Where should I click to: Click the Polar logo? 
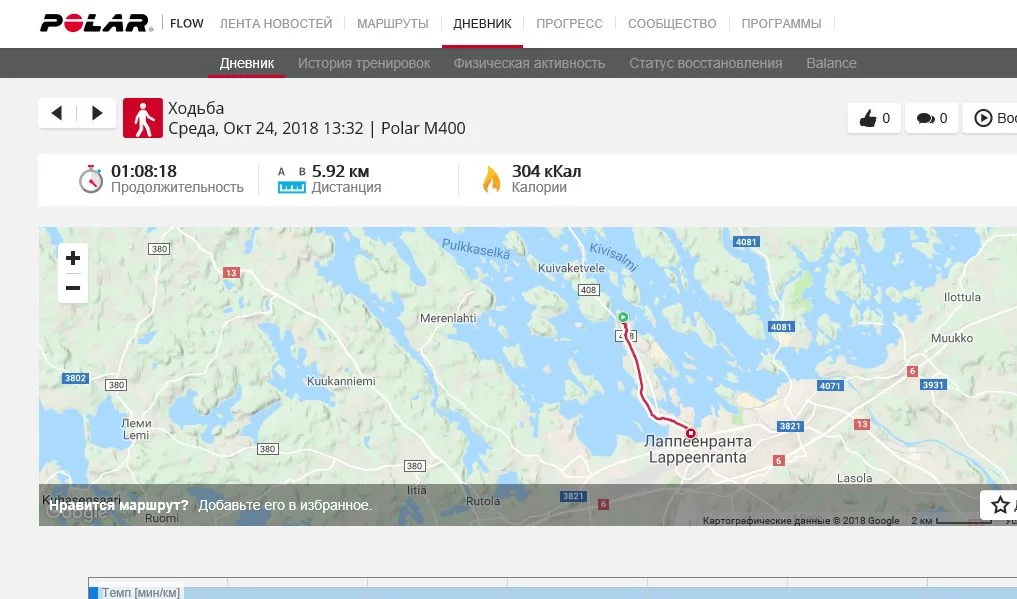[x=96, y=23]
